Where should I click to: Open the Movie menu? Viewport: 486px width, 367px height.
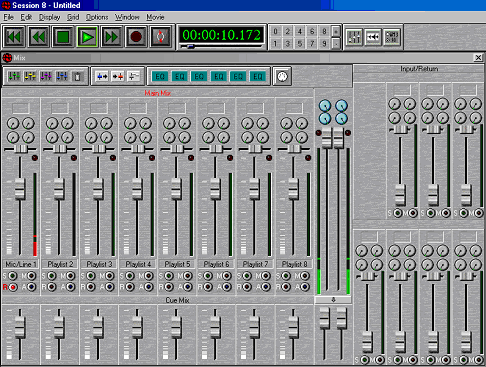[155, 17]
